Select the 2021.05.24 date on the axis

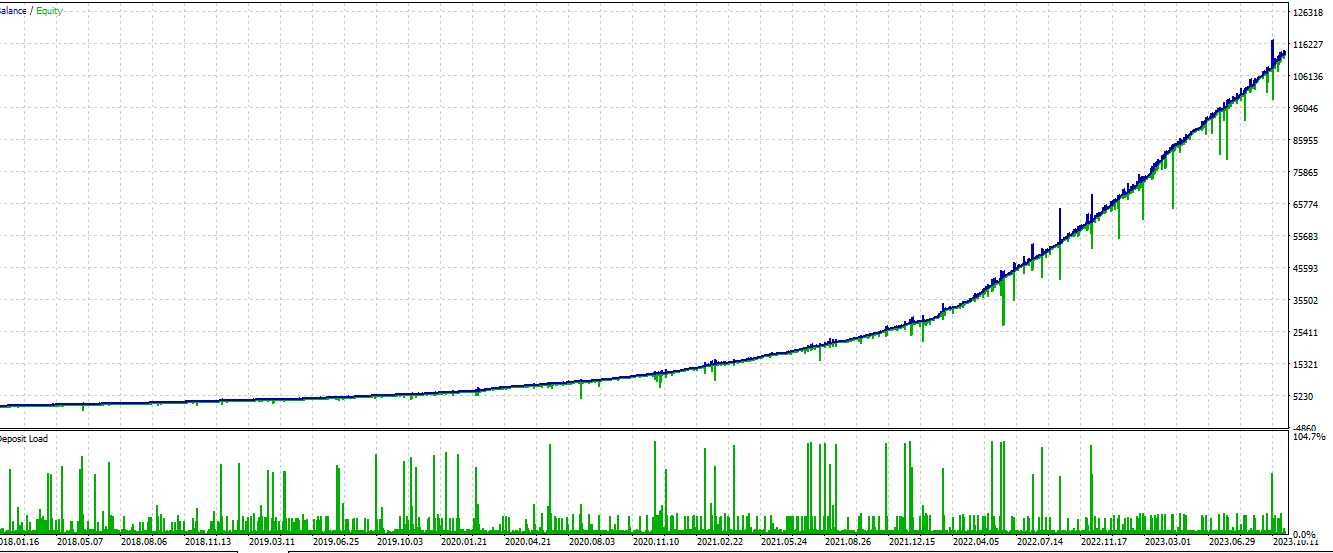784,542
